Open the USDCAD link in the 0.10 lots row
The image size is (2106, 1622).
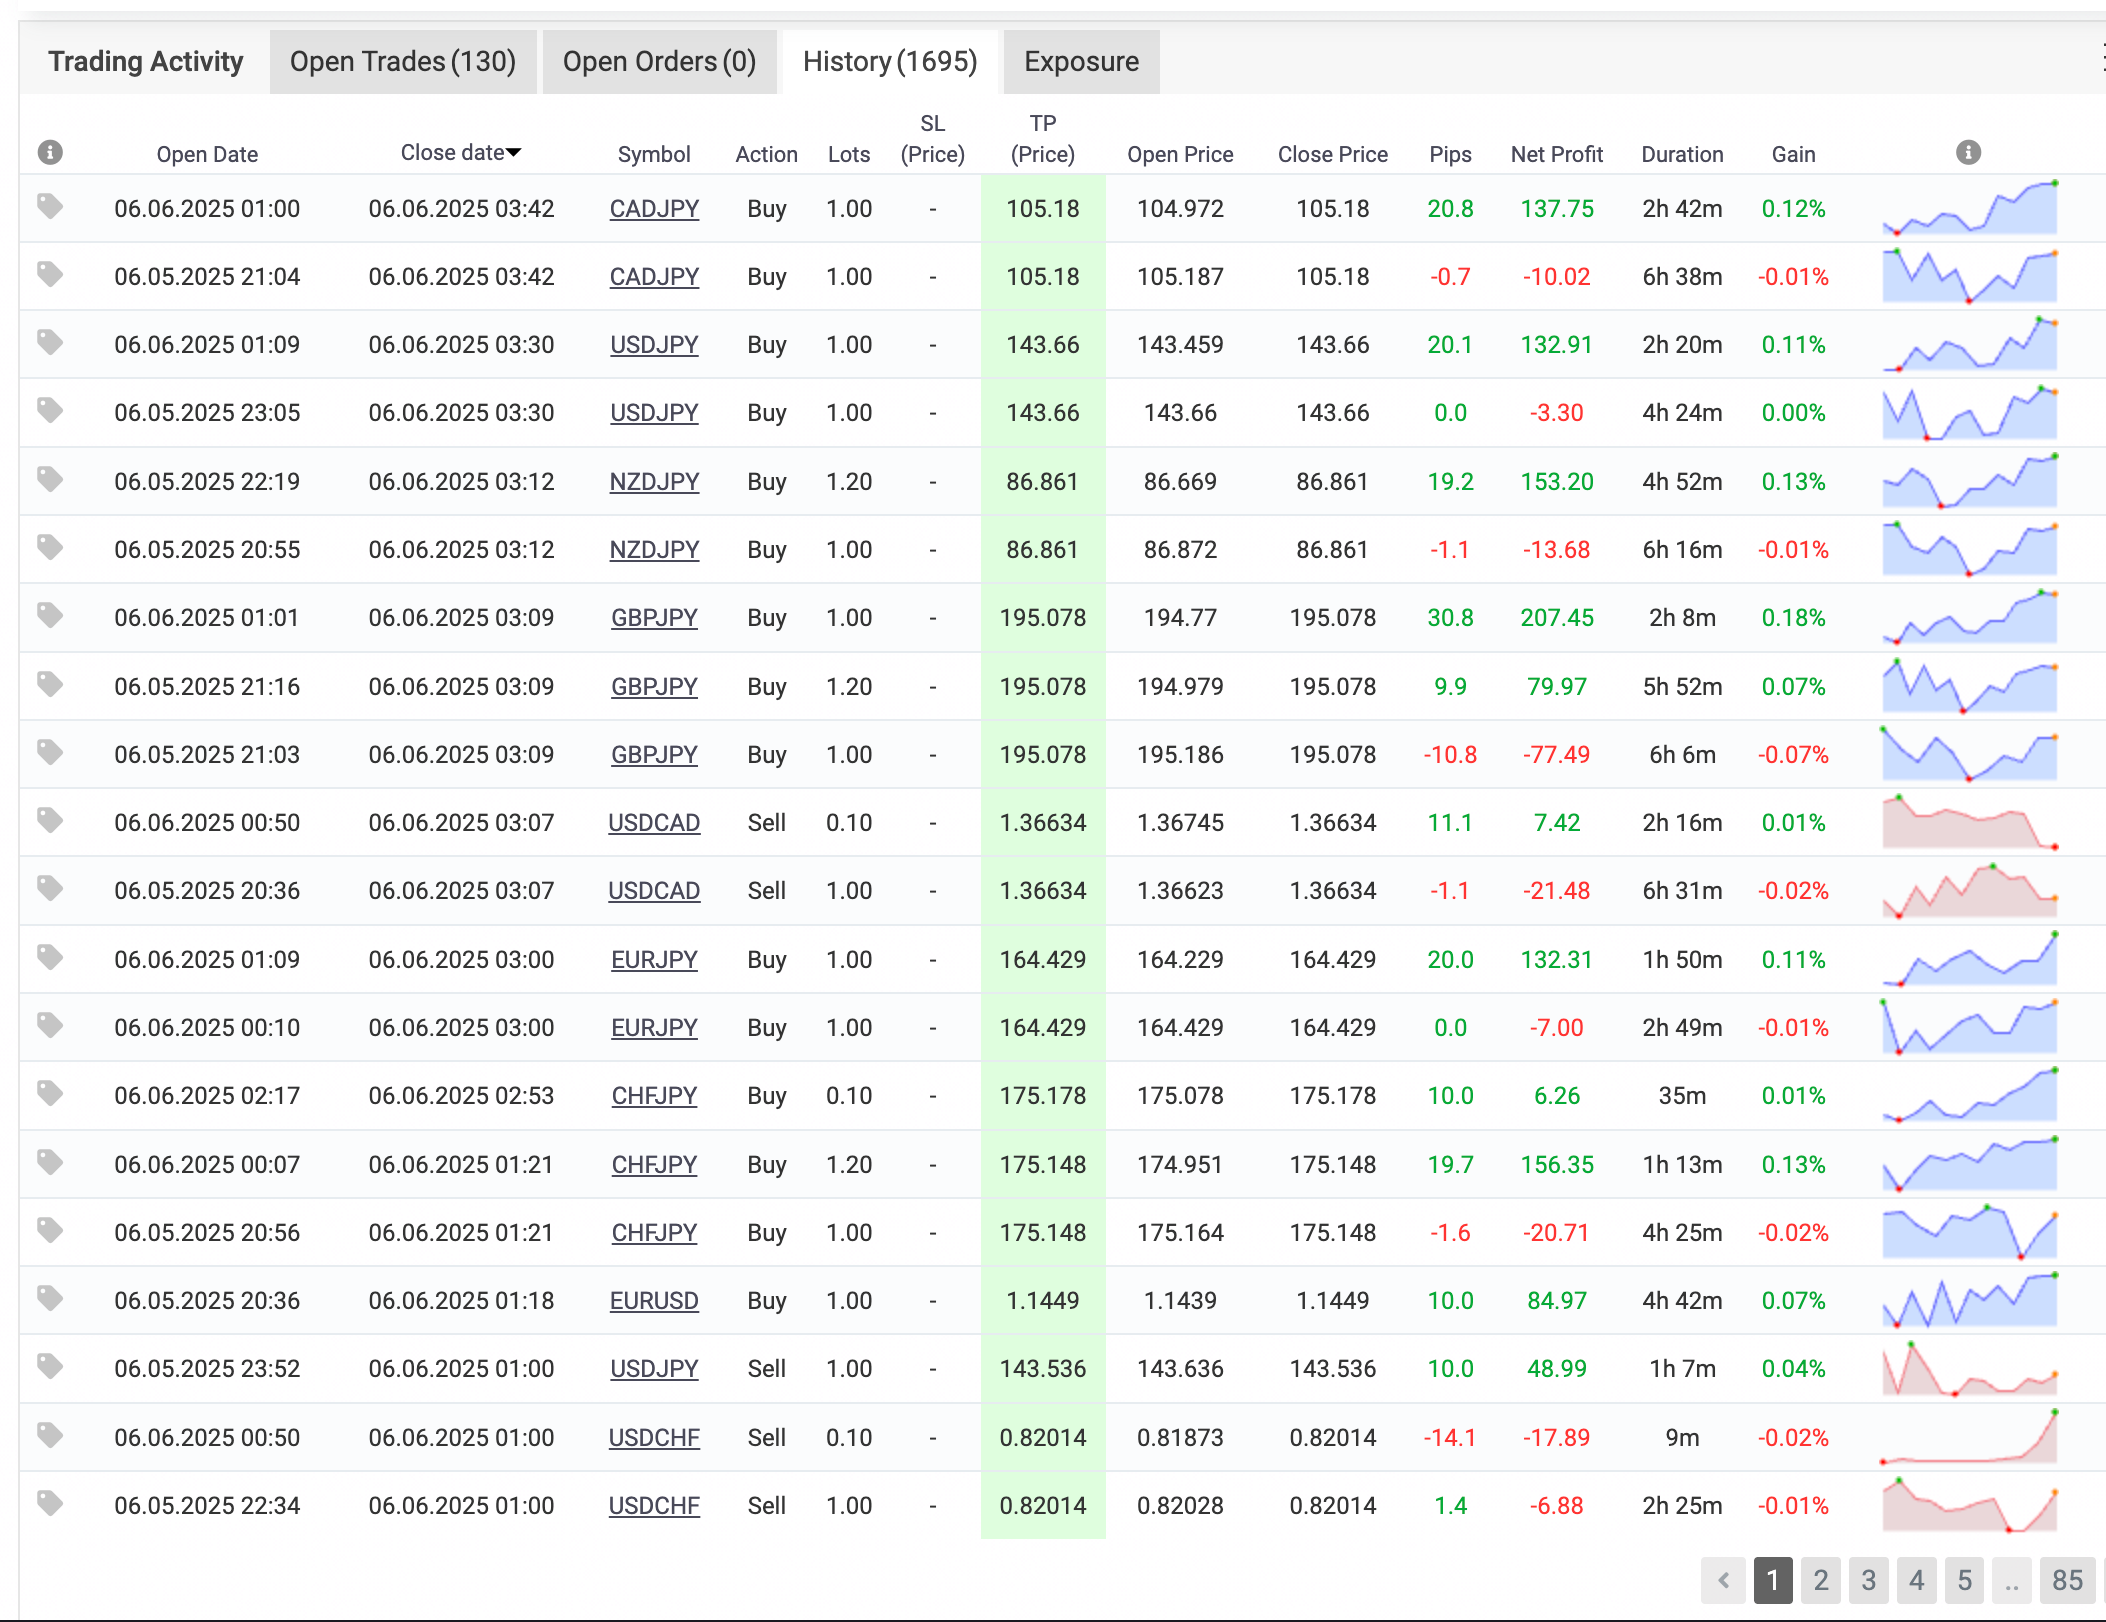[654, 823]
